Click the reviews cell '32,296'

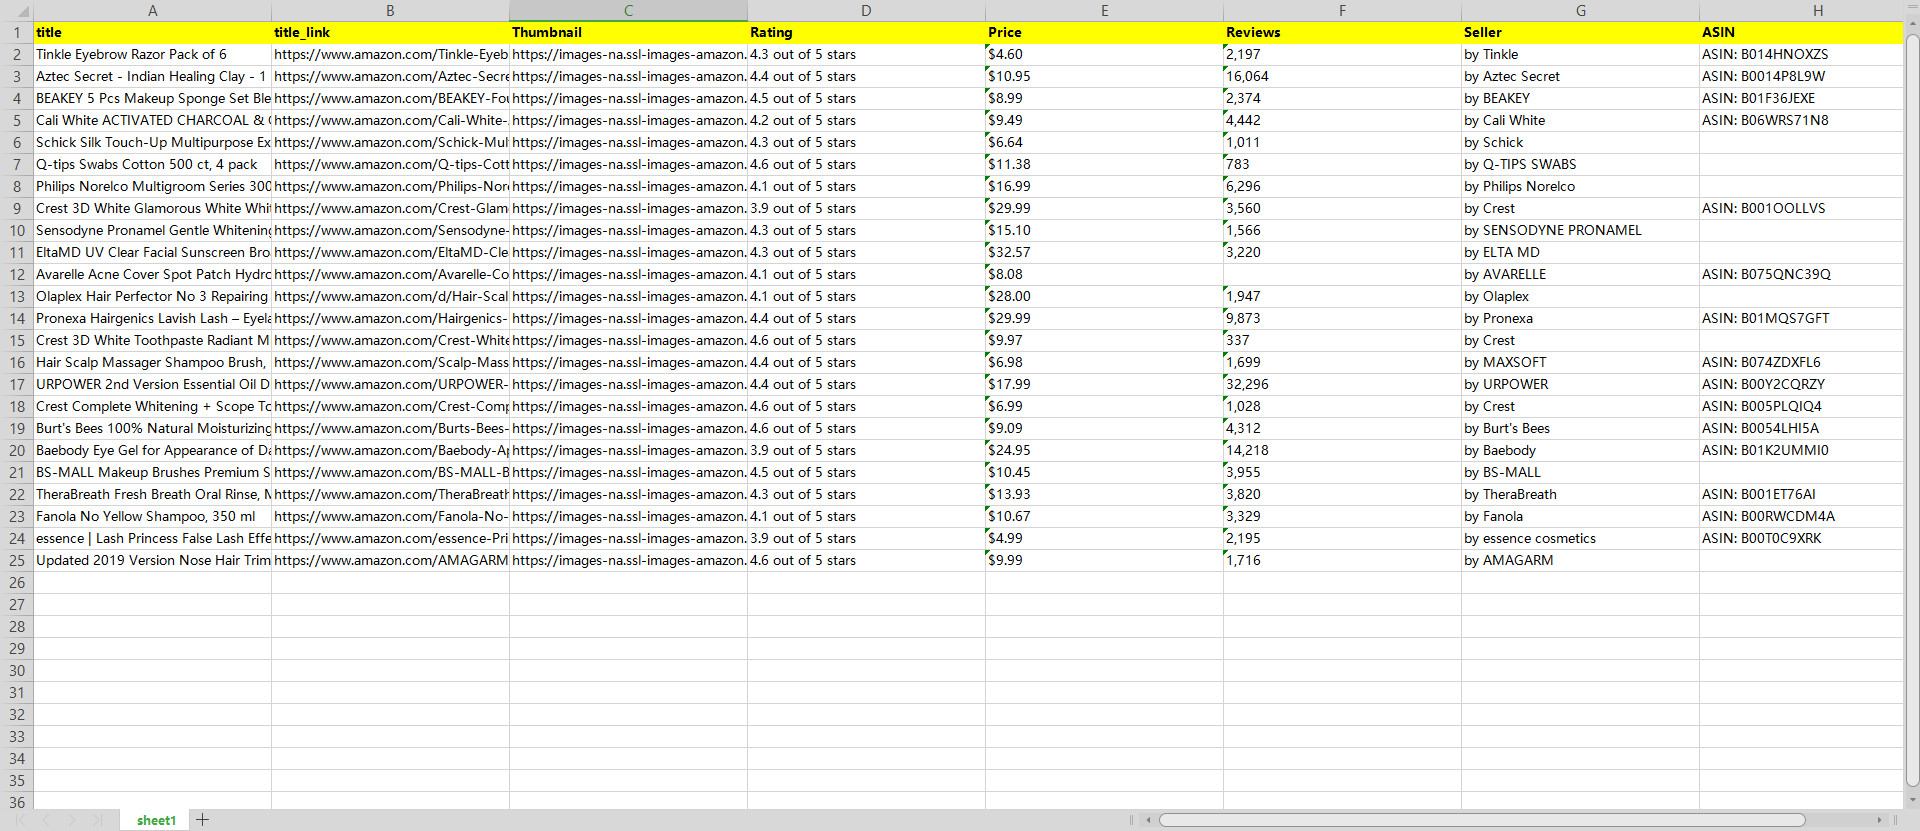(1342, 384)
